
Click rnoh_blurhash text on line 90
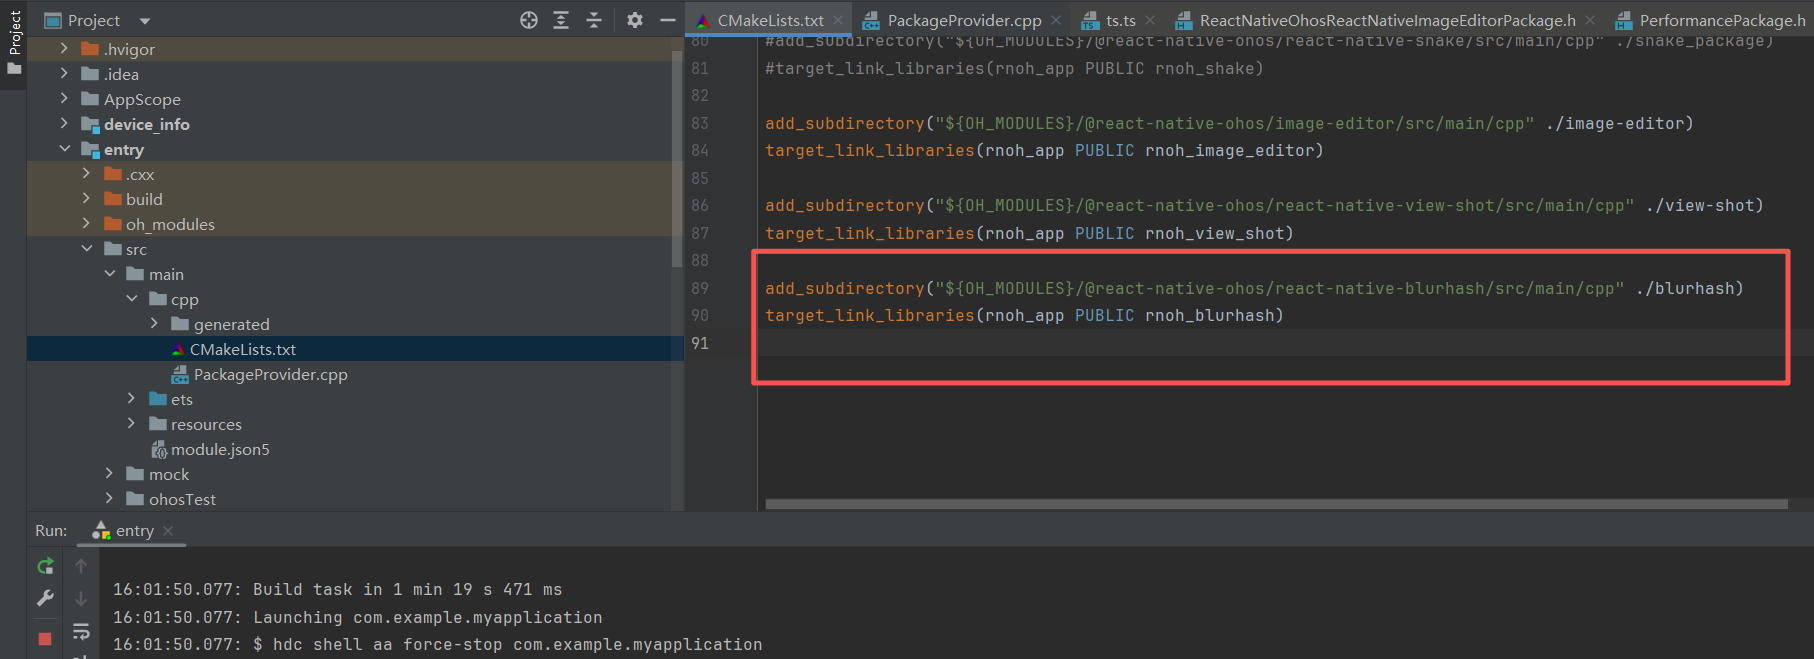click(x=1209, y=315)
